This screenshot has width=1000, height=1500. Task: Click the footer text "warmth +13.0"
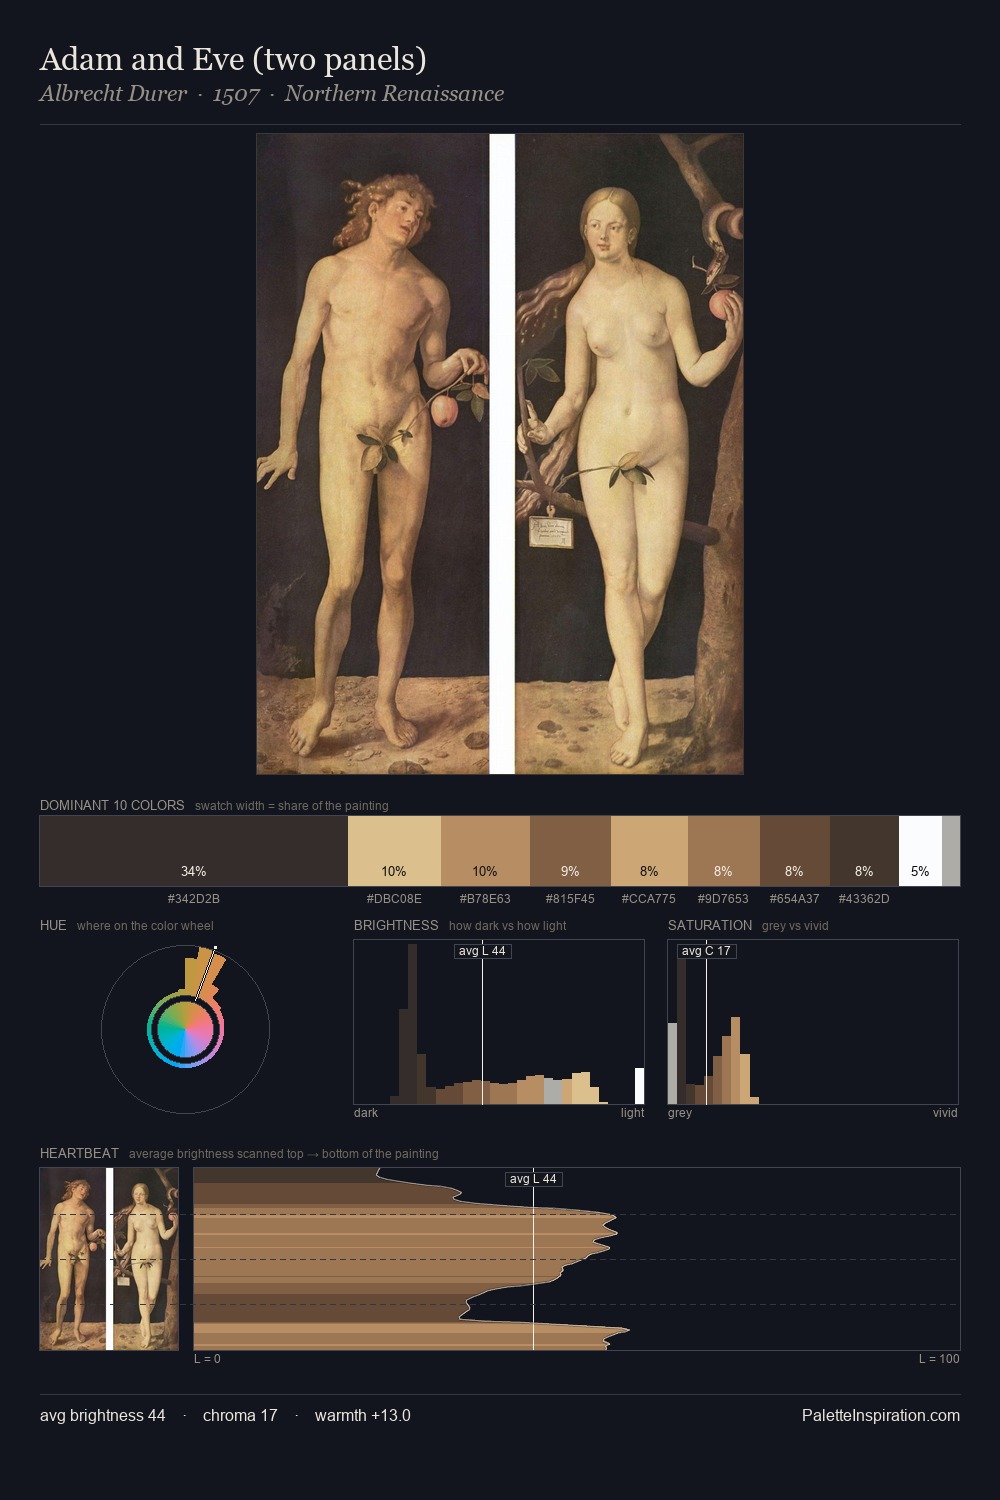point(363,1415)
